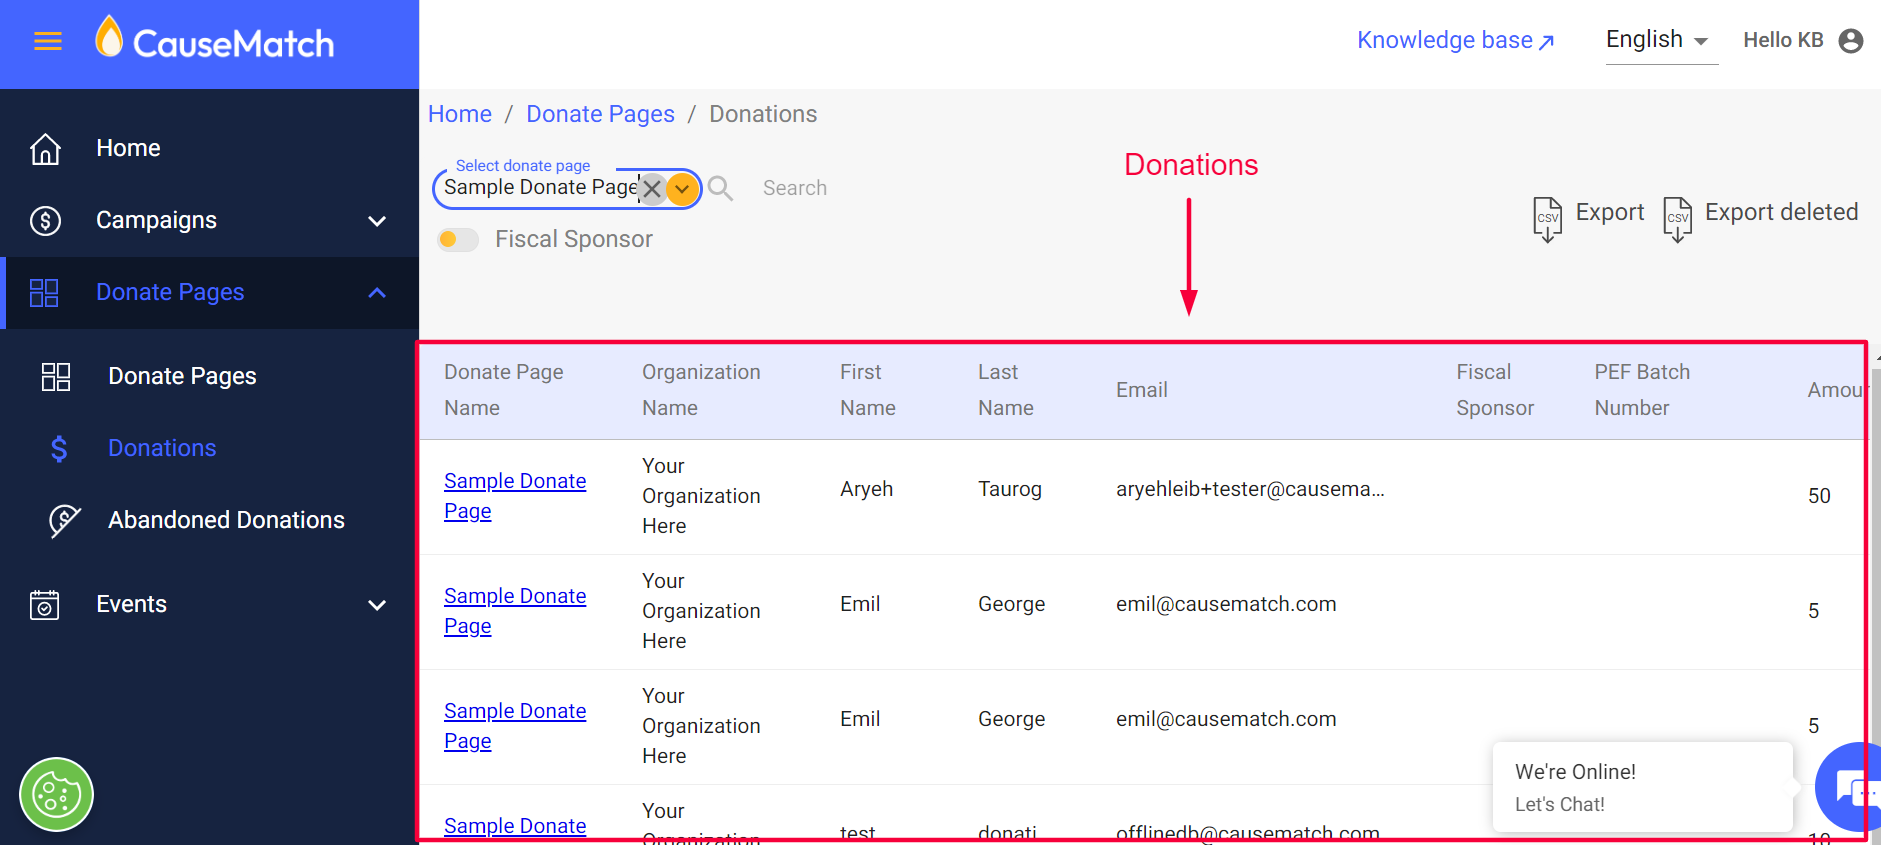Collapse the Donate Pages menu chevron
Image resolution: width=1881 pixels, height=845 pixels.
pos(377,292)
